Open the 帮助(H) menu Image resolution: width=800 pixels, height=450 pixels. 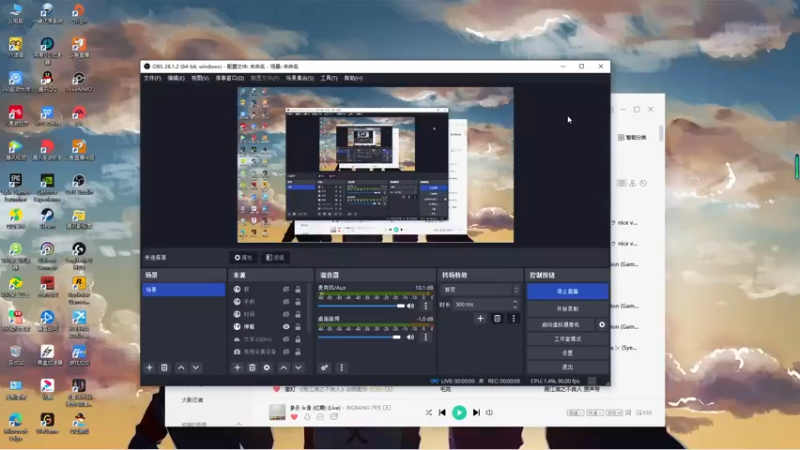click(x=353, y=78)
